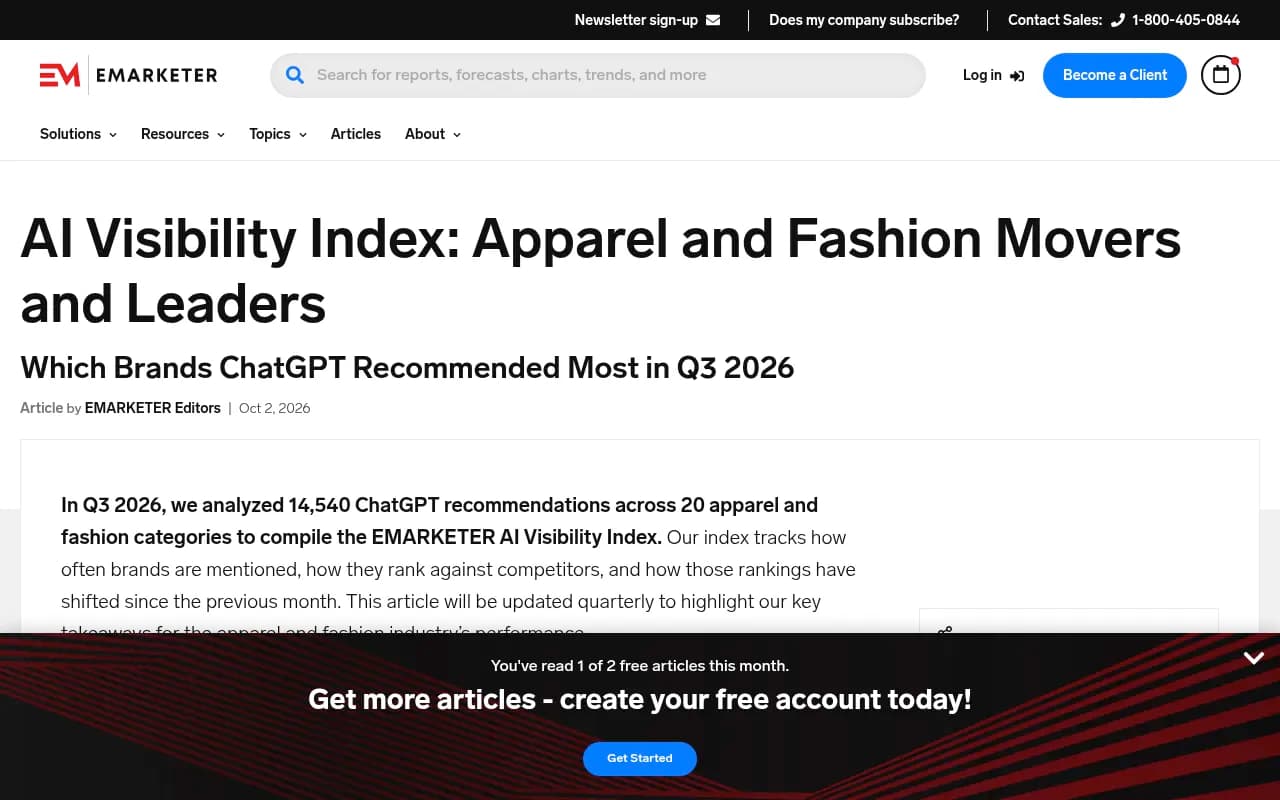This screenshot has height=800, width=1280.
Task: Click the Log in arrow icon
Action: 1017,76
